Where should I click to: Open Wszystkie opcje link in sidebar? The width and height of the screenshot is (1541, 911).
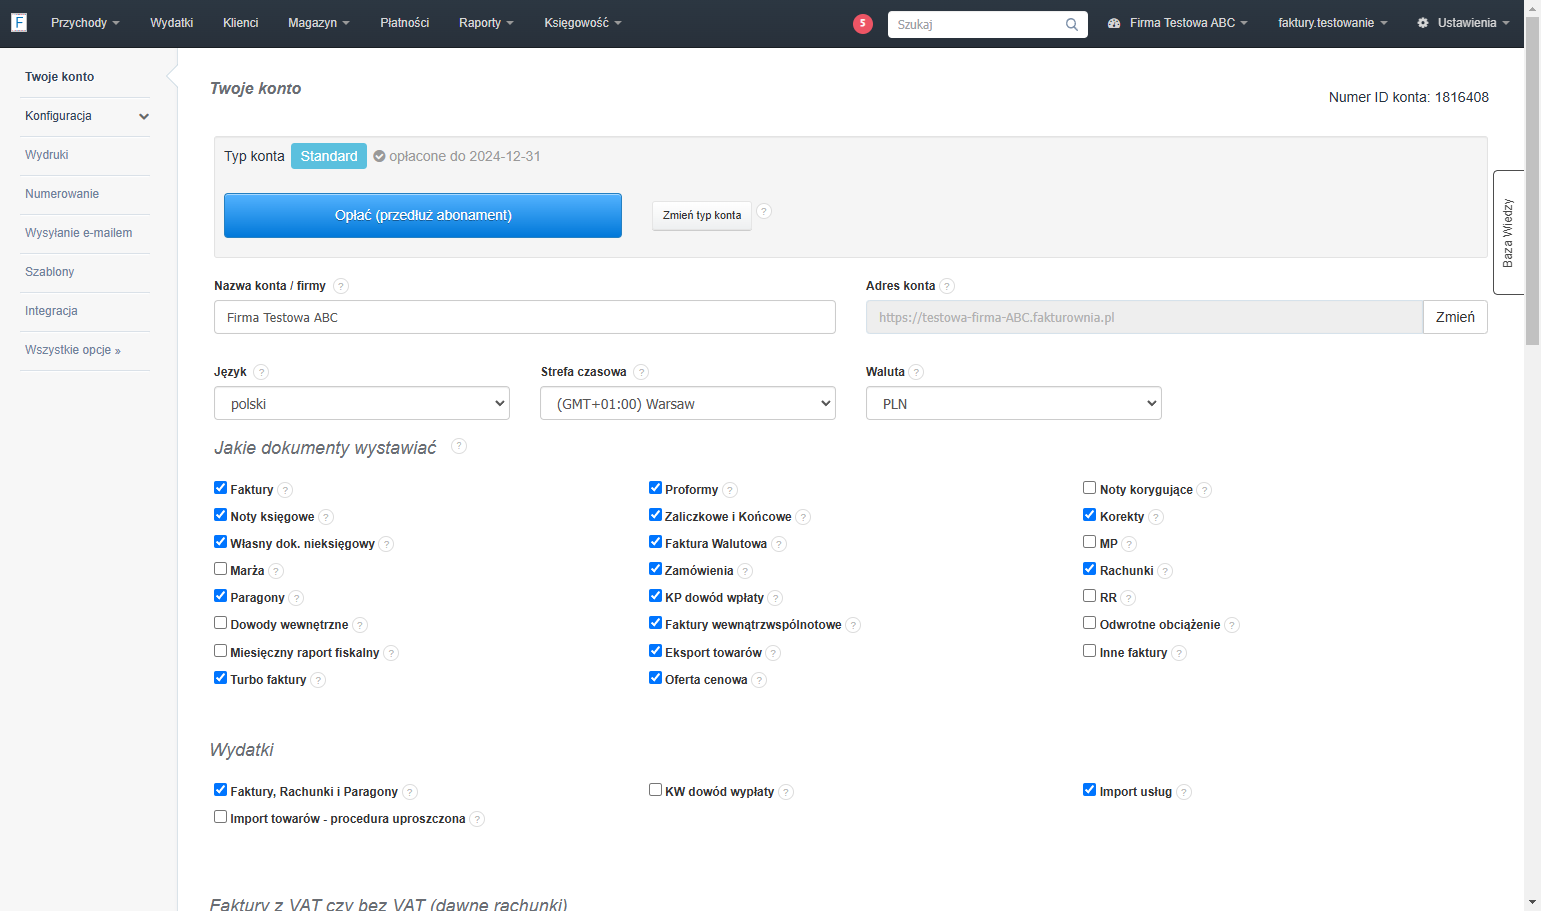[x=73, y=350]
